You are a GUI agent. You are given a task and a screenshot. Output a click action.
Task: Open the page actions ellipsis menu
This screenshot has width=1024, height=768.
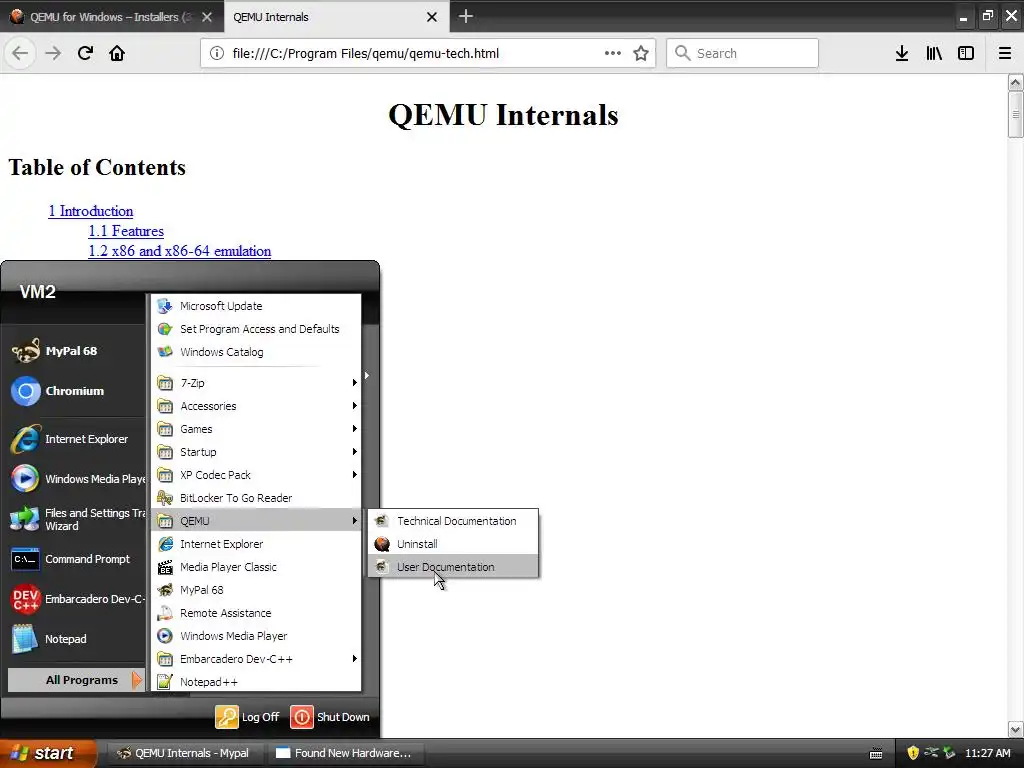click(613, 53)
